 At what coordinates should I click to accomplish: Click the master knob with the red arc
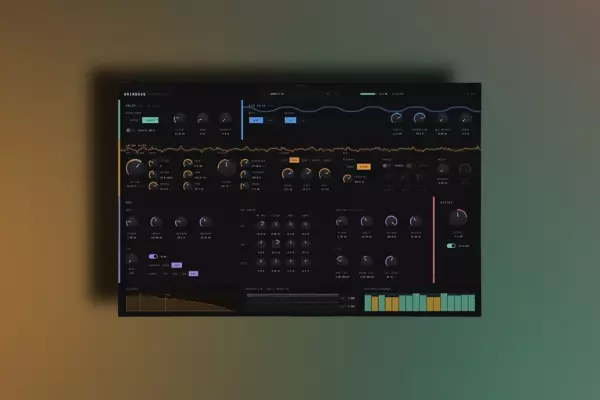coord(458,218)
